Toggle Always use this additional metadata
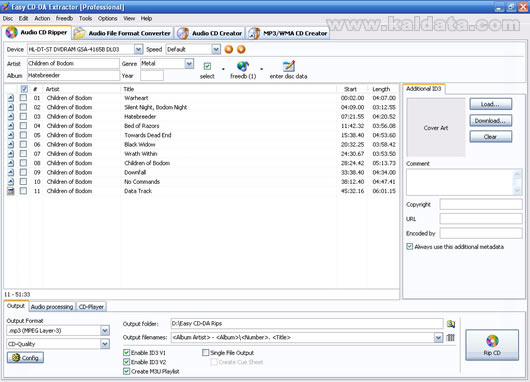This screenshot has width=530, height=382. click(x=410, y=246)
